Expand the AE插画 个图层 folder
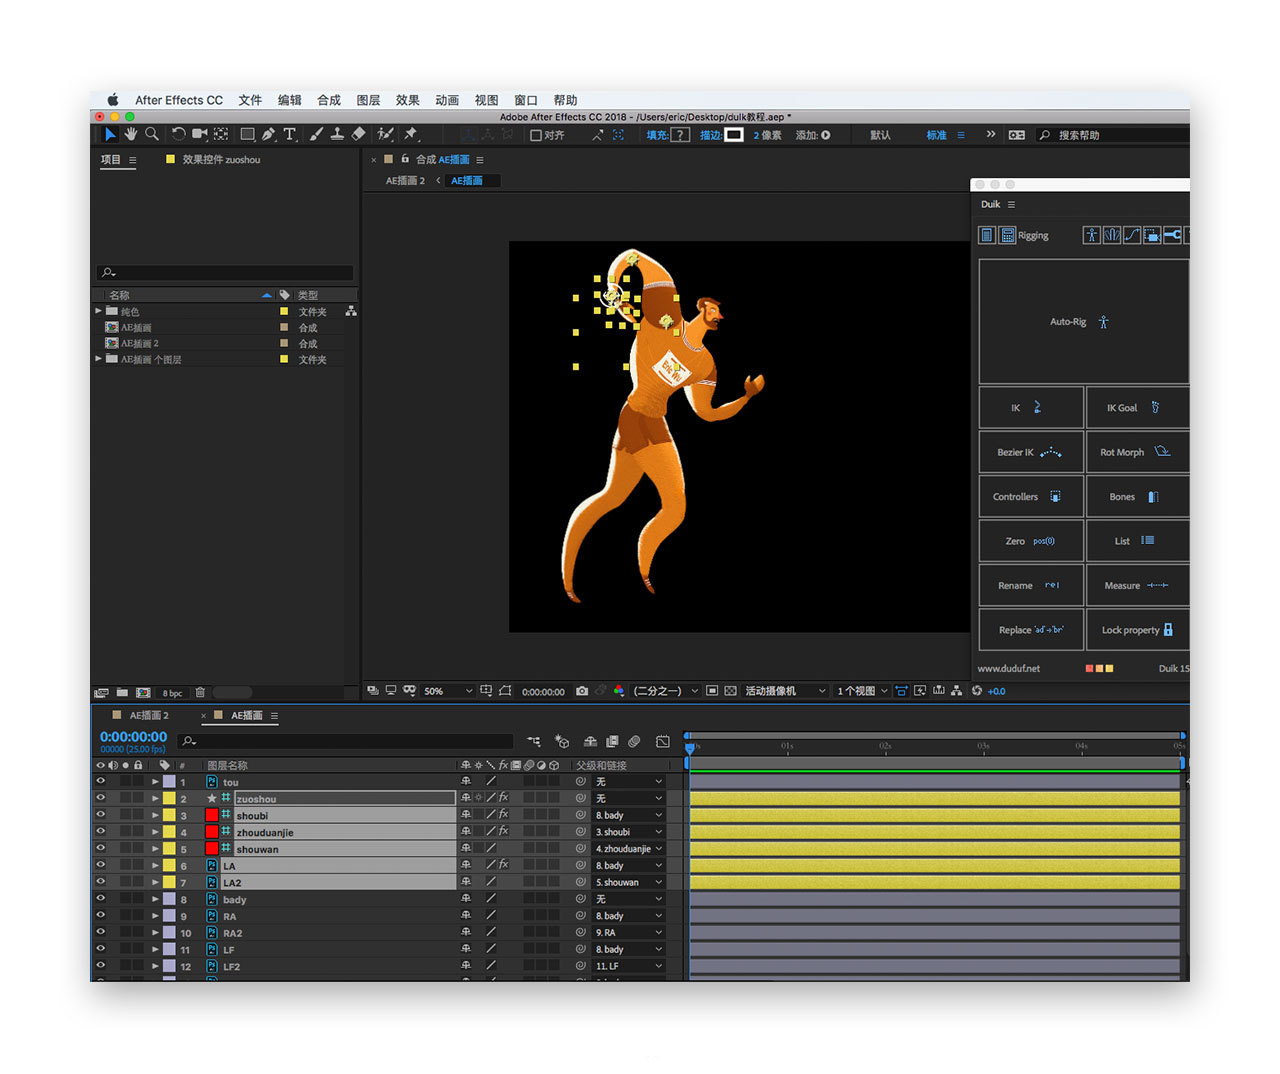The height and width of the screenshot is (1074, 1280). (x=98, y=359)
